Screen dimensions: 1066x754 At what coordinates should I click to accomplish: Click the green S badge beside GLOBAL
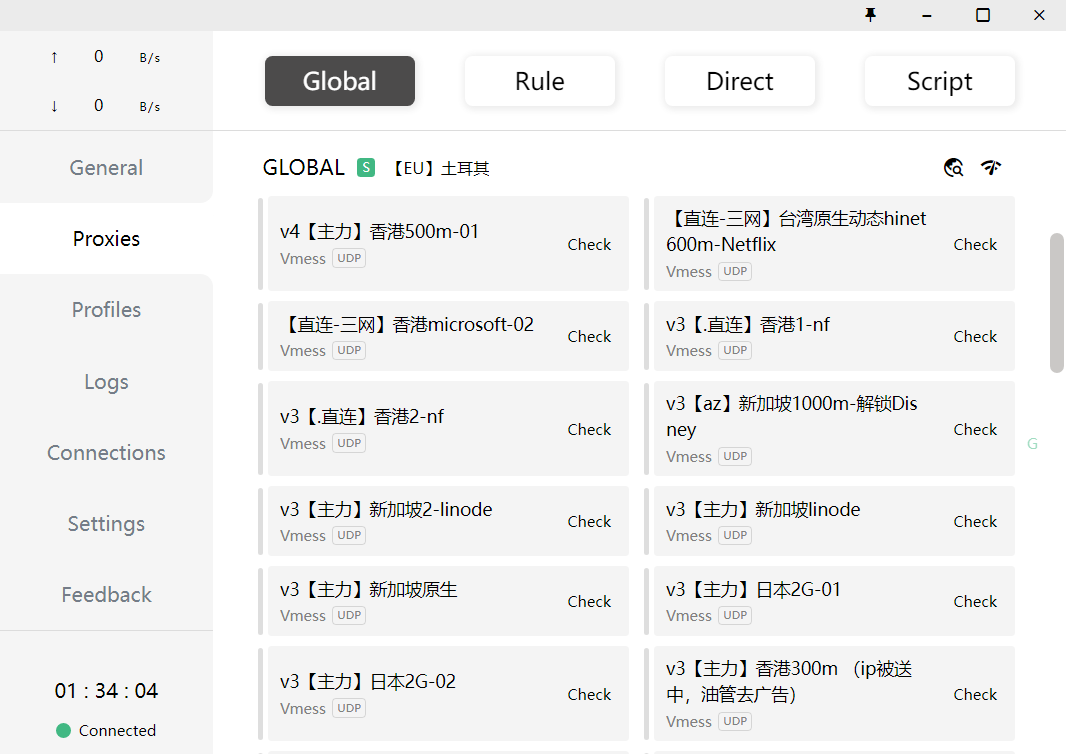(366, 168)
